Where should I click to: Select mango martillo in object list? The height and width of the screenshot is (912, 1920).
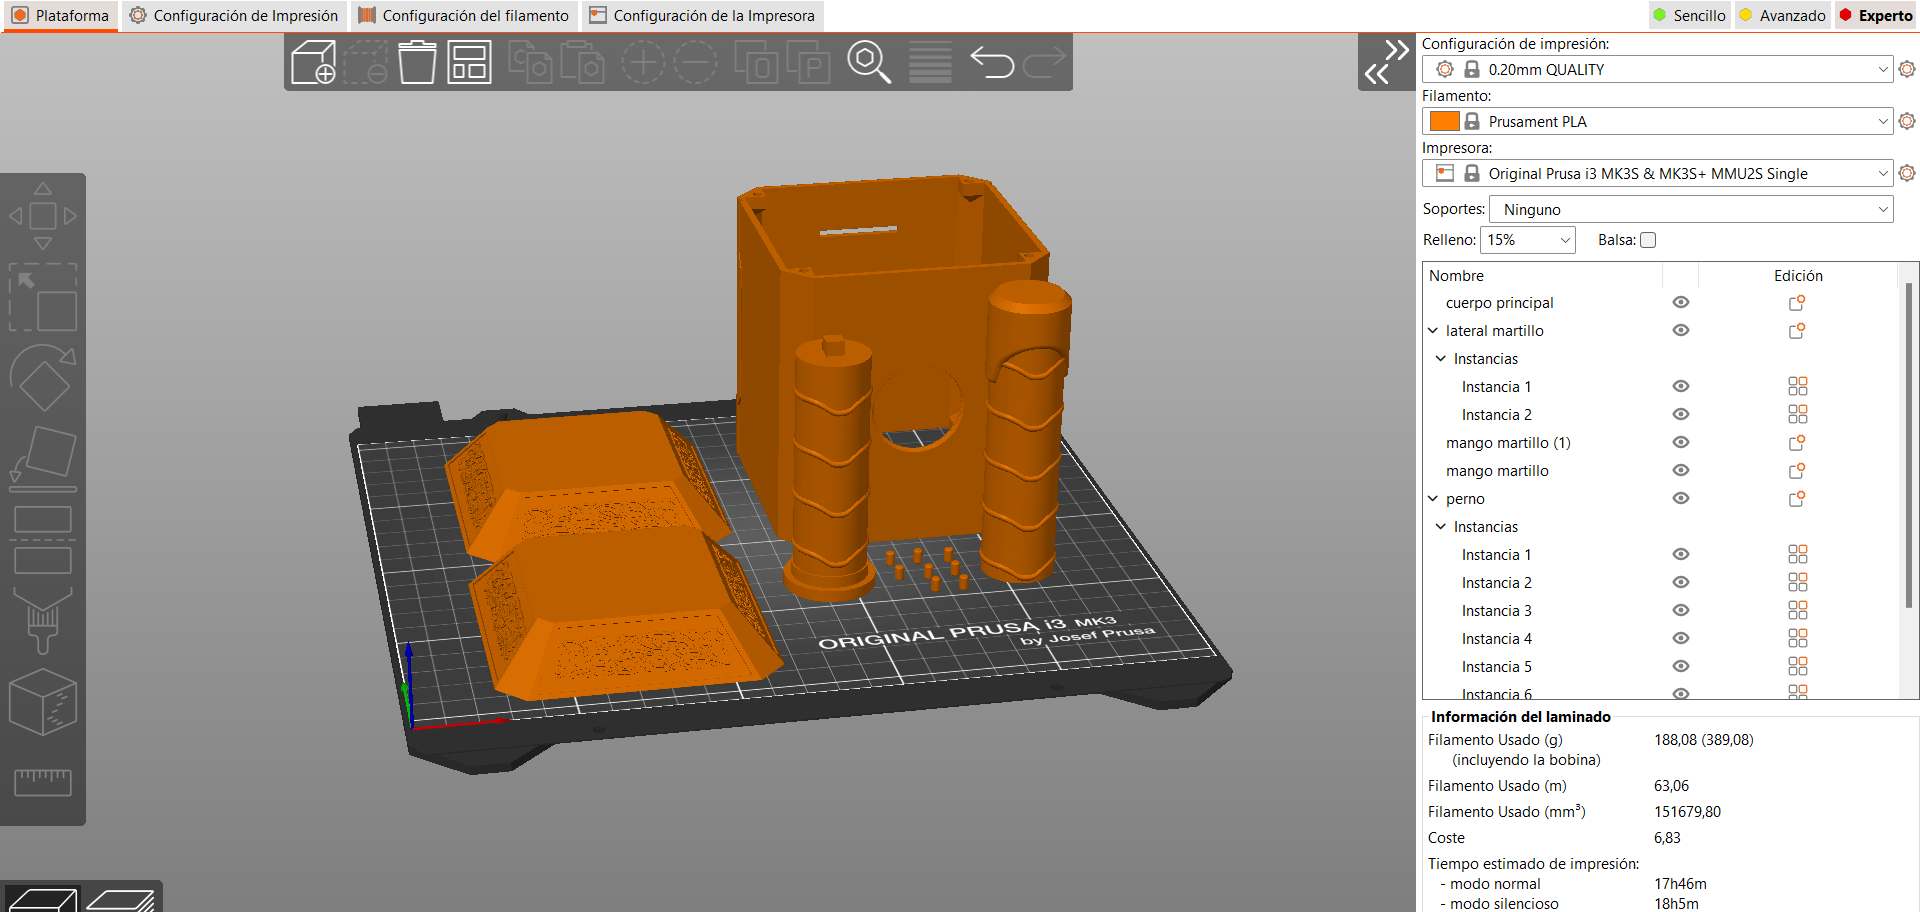(x=1497, y=471)
